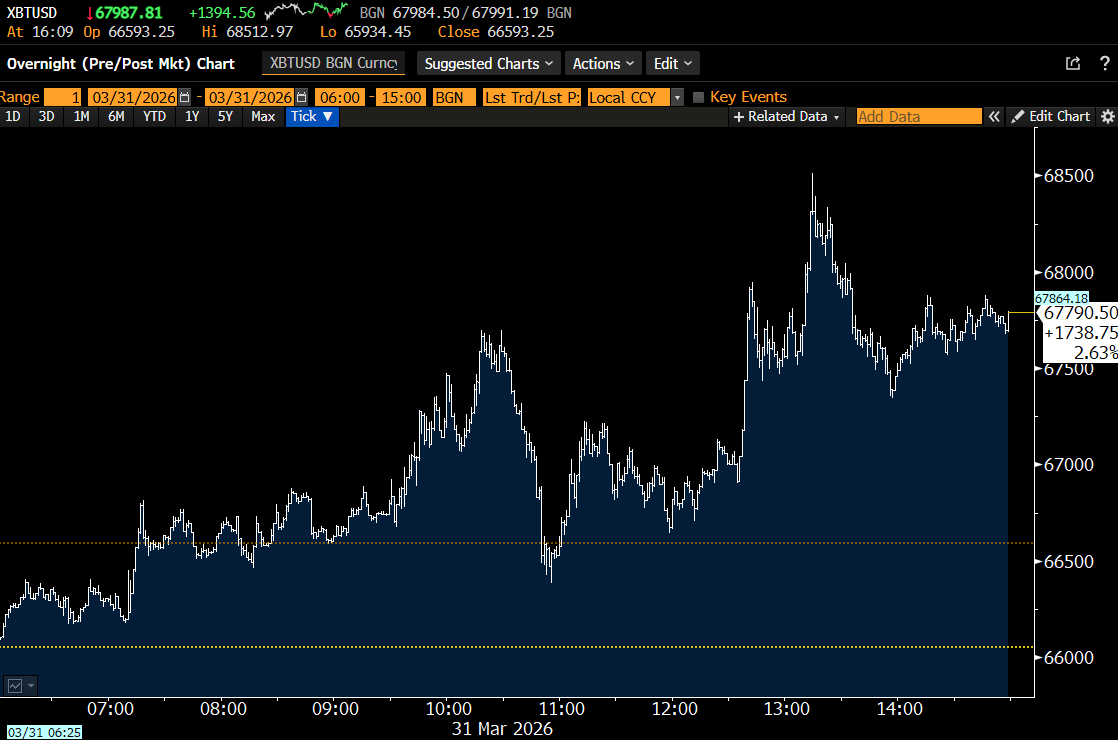Click the export/share chart icon
The height and width of the screenshot is (740, 1118).
tap(1072, 63)
